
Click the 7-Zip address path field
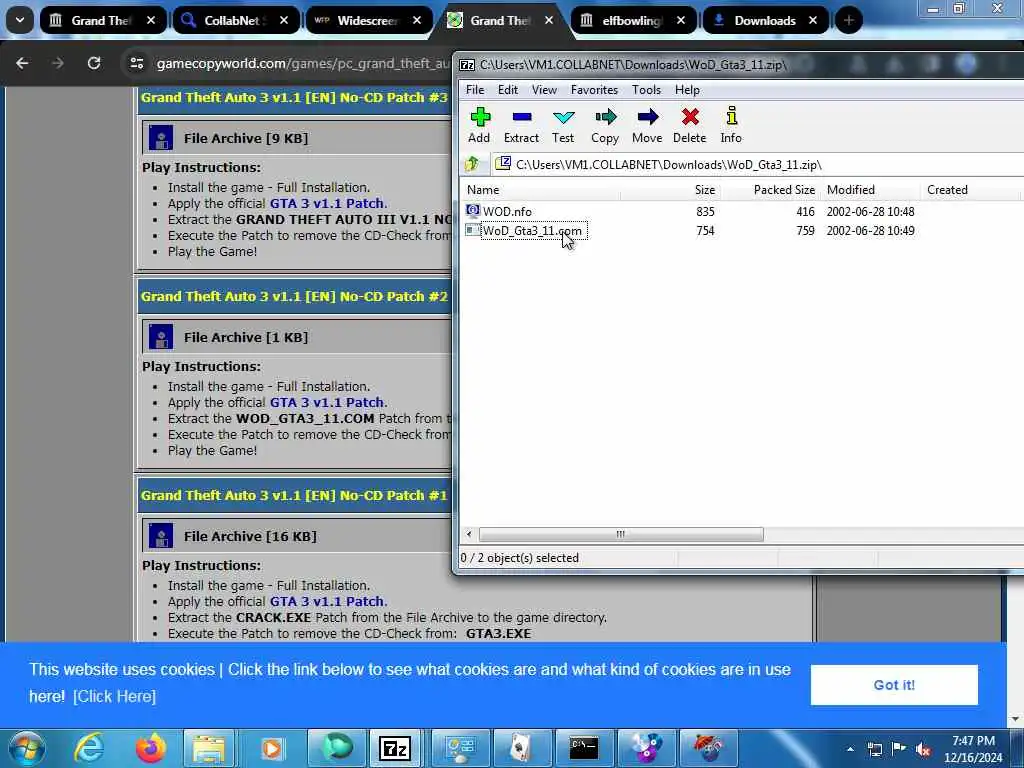click(758, 164)
